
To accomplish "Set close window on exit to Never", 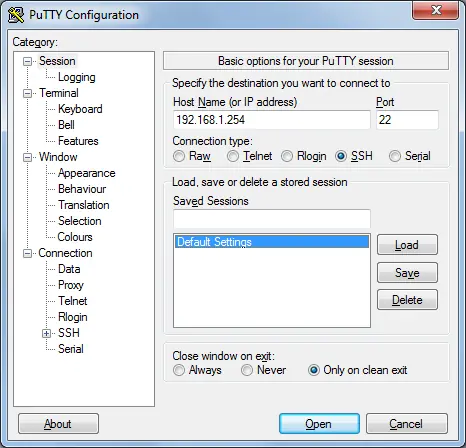I will pos(247,370).
